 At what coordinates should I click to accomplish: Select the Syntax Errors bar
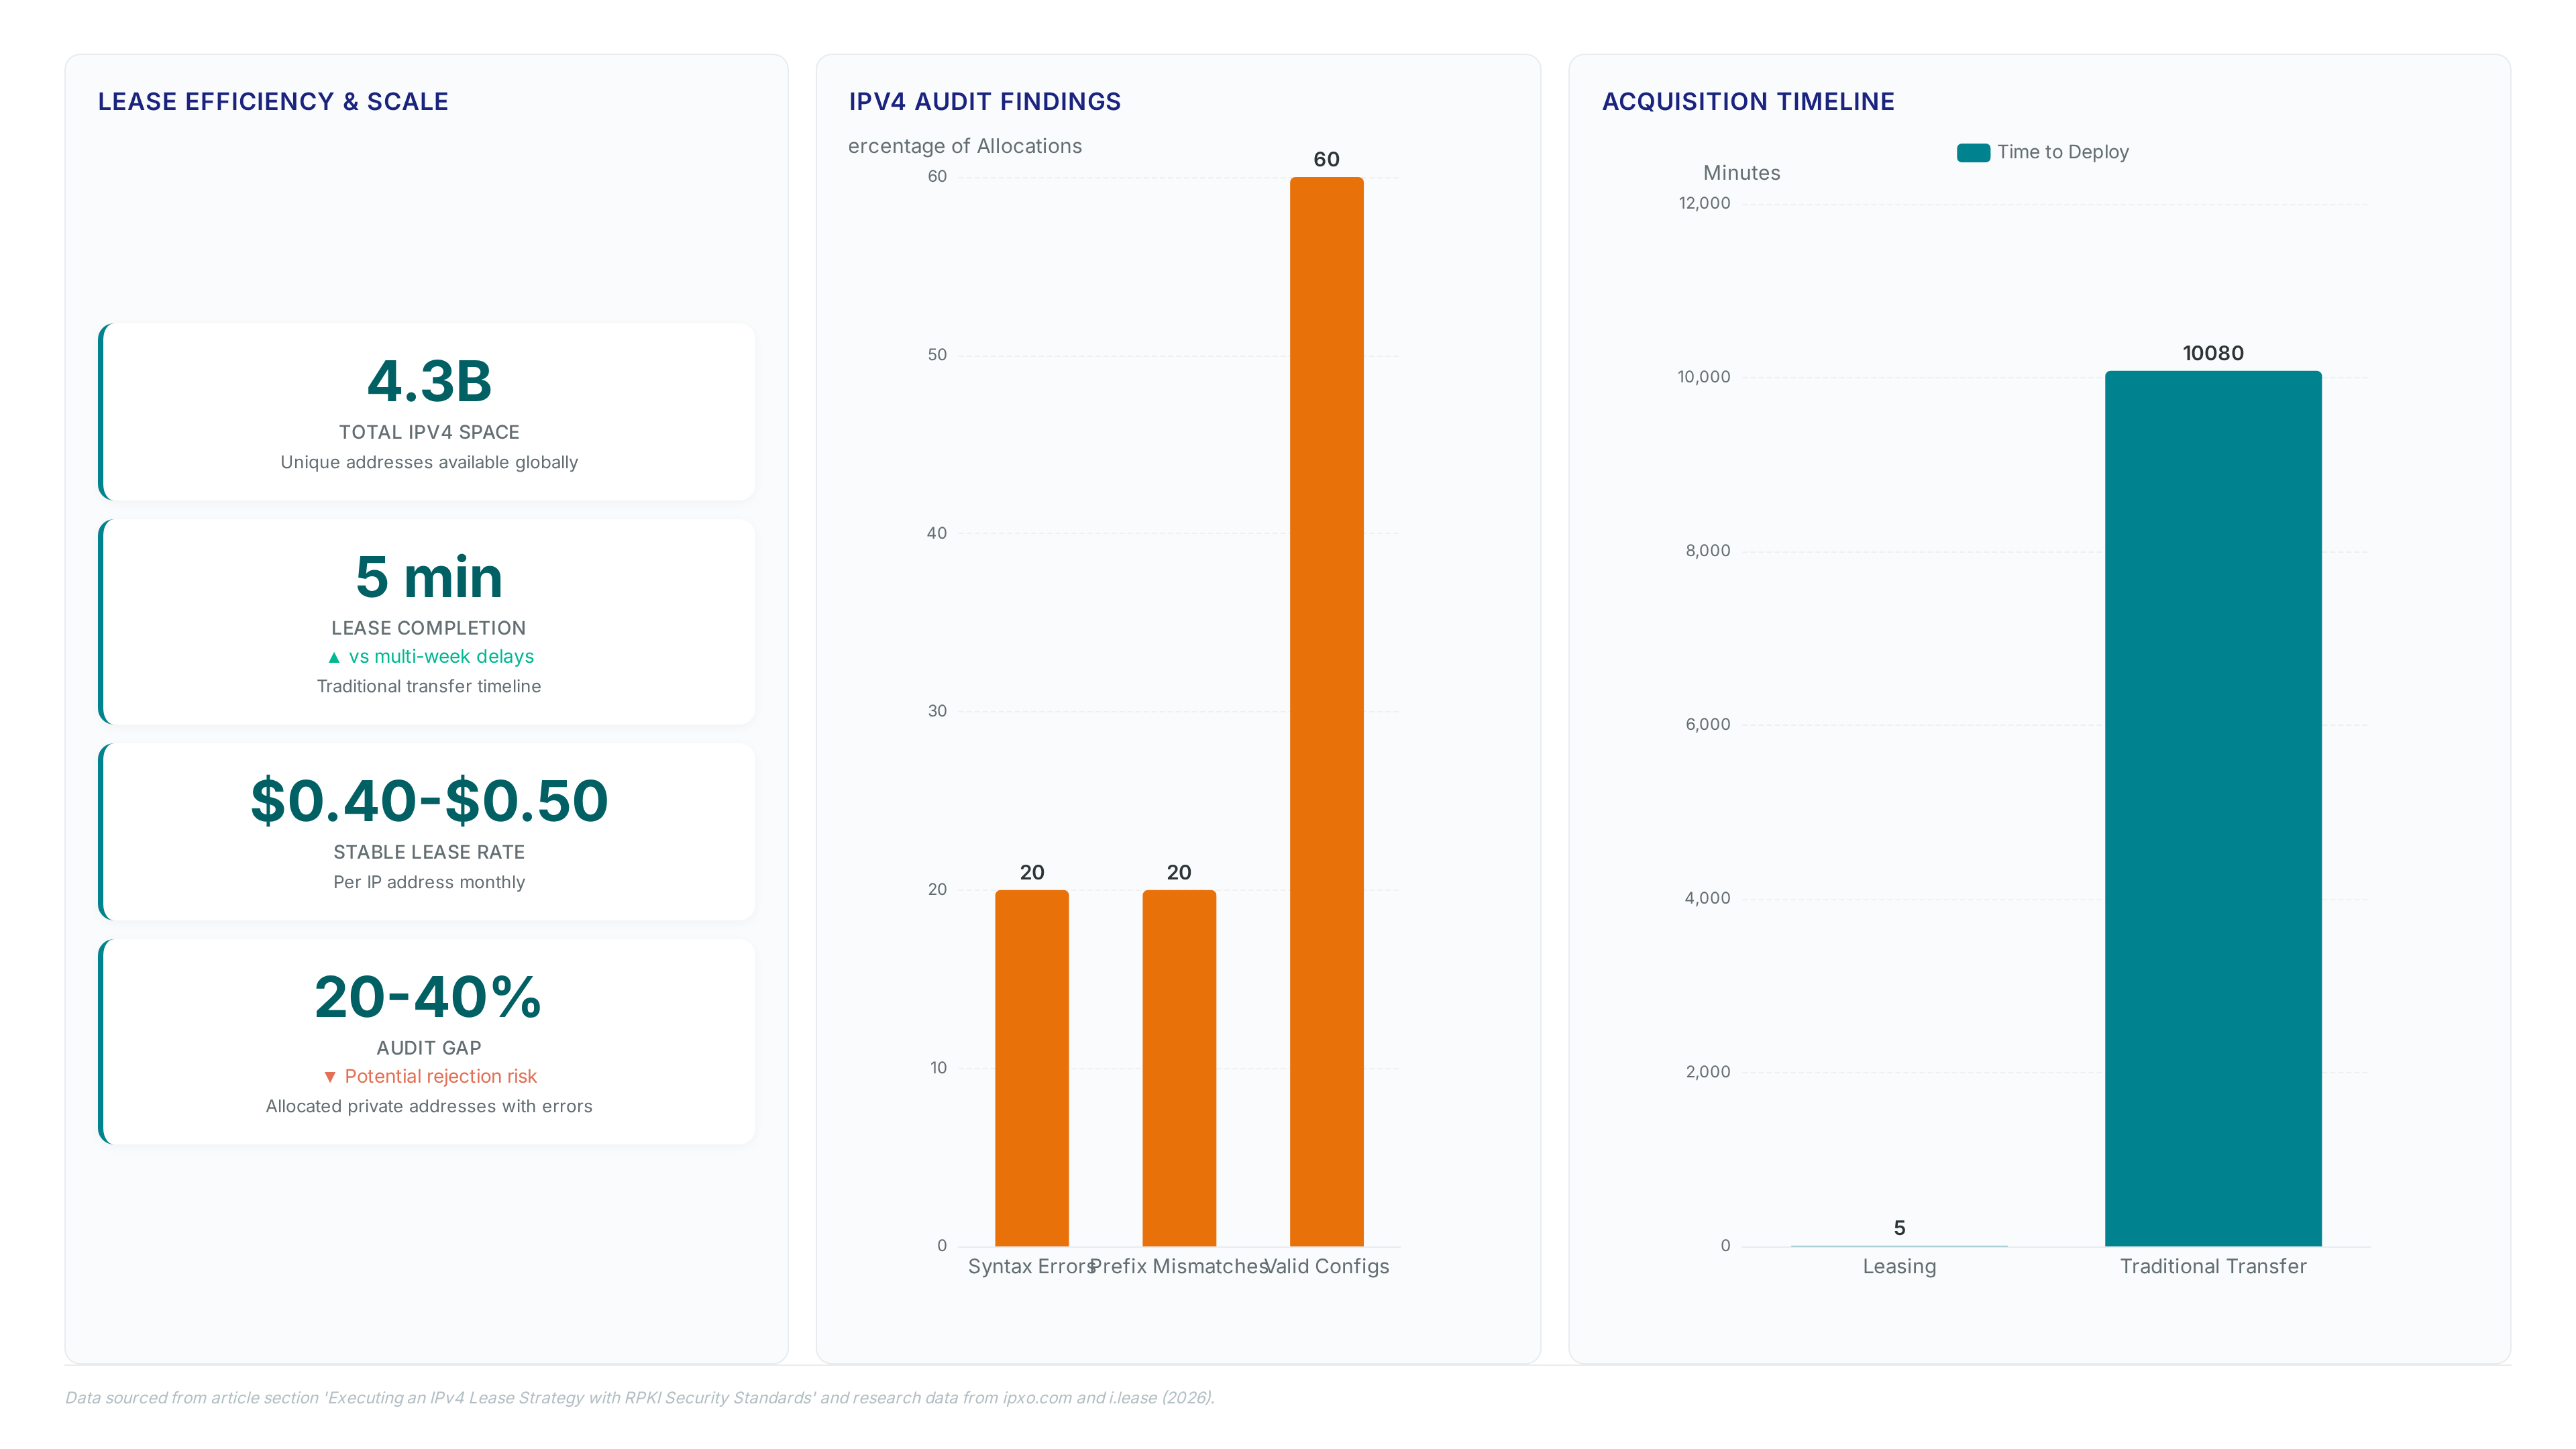click(x=1031, y=1068)
